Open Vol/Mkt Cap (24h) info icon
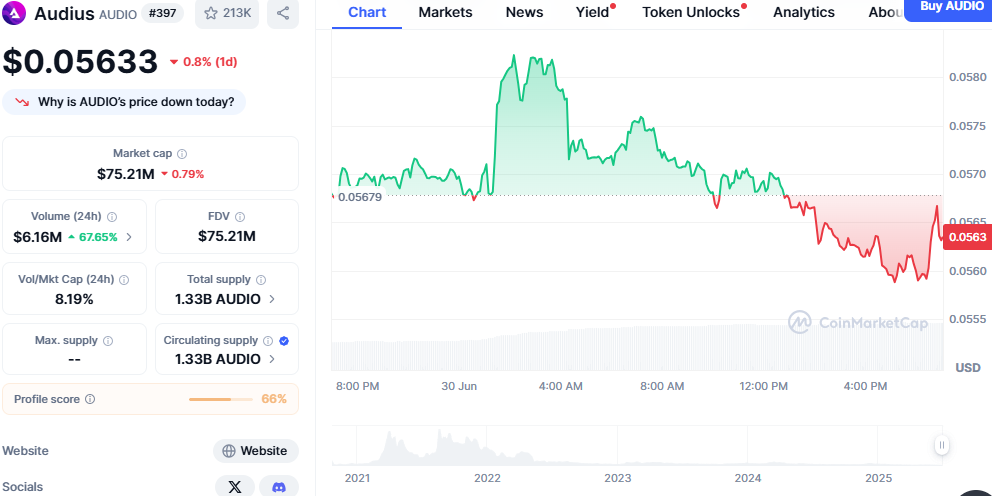The width and height of the screenshot is (992, 496). (x=124, y=280)
